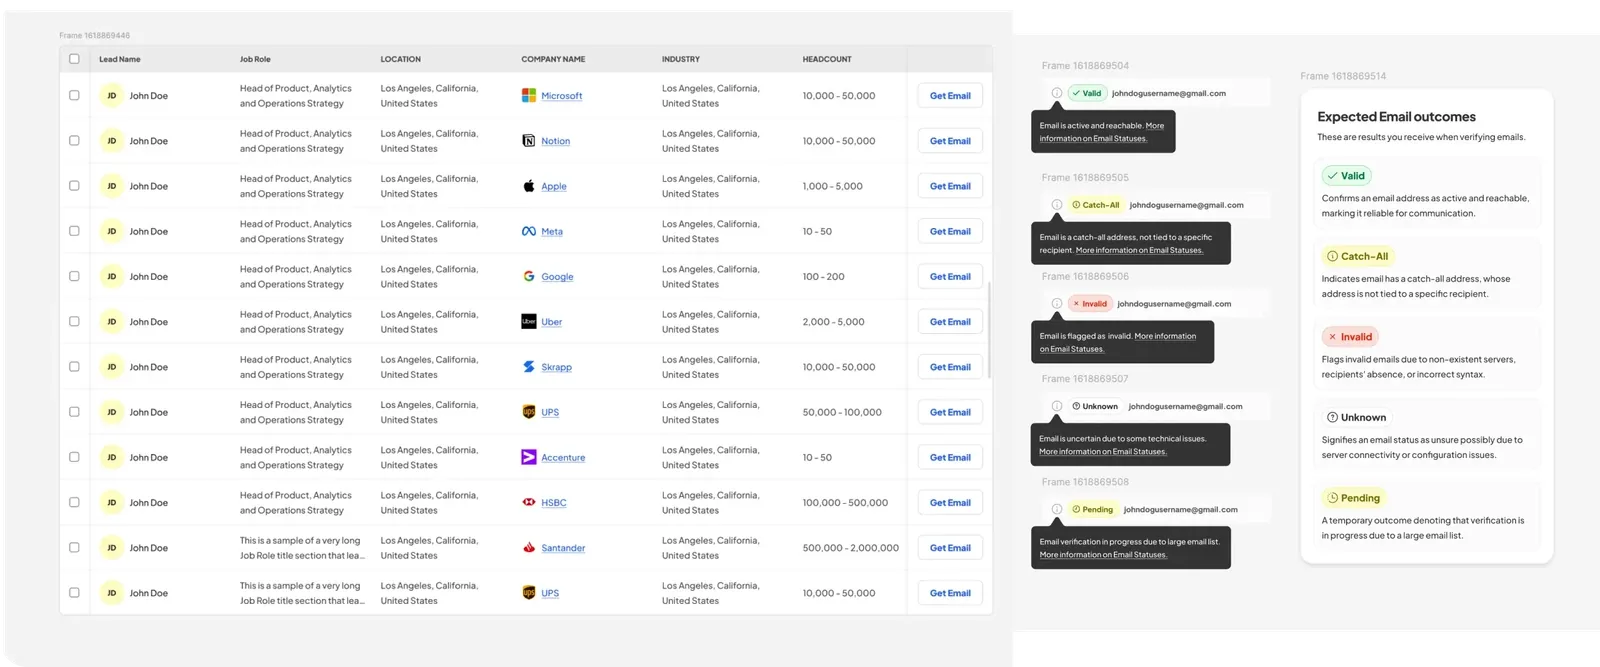Click Get Email for the Microsoft row

click(950, 96)
